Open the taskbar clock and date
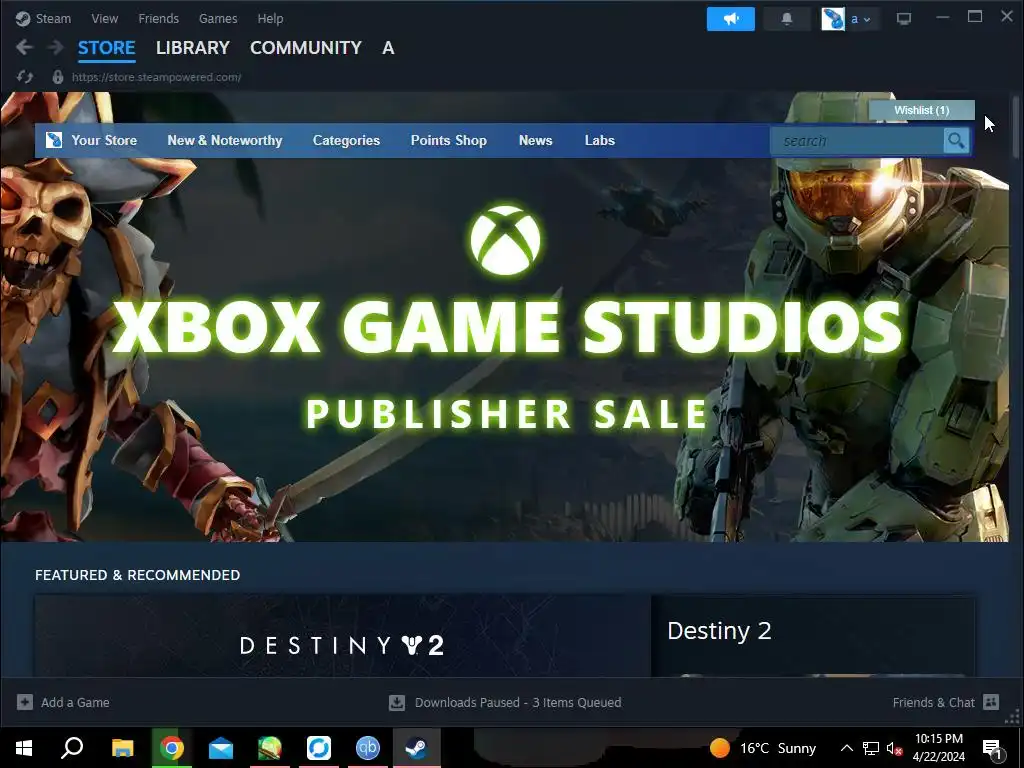Viewport: 1024px width, 768px height. (x=938, y=748)
